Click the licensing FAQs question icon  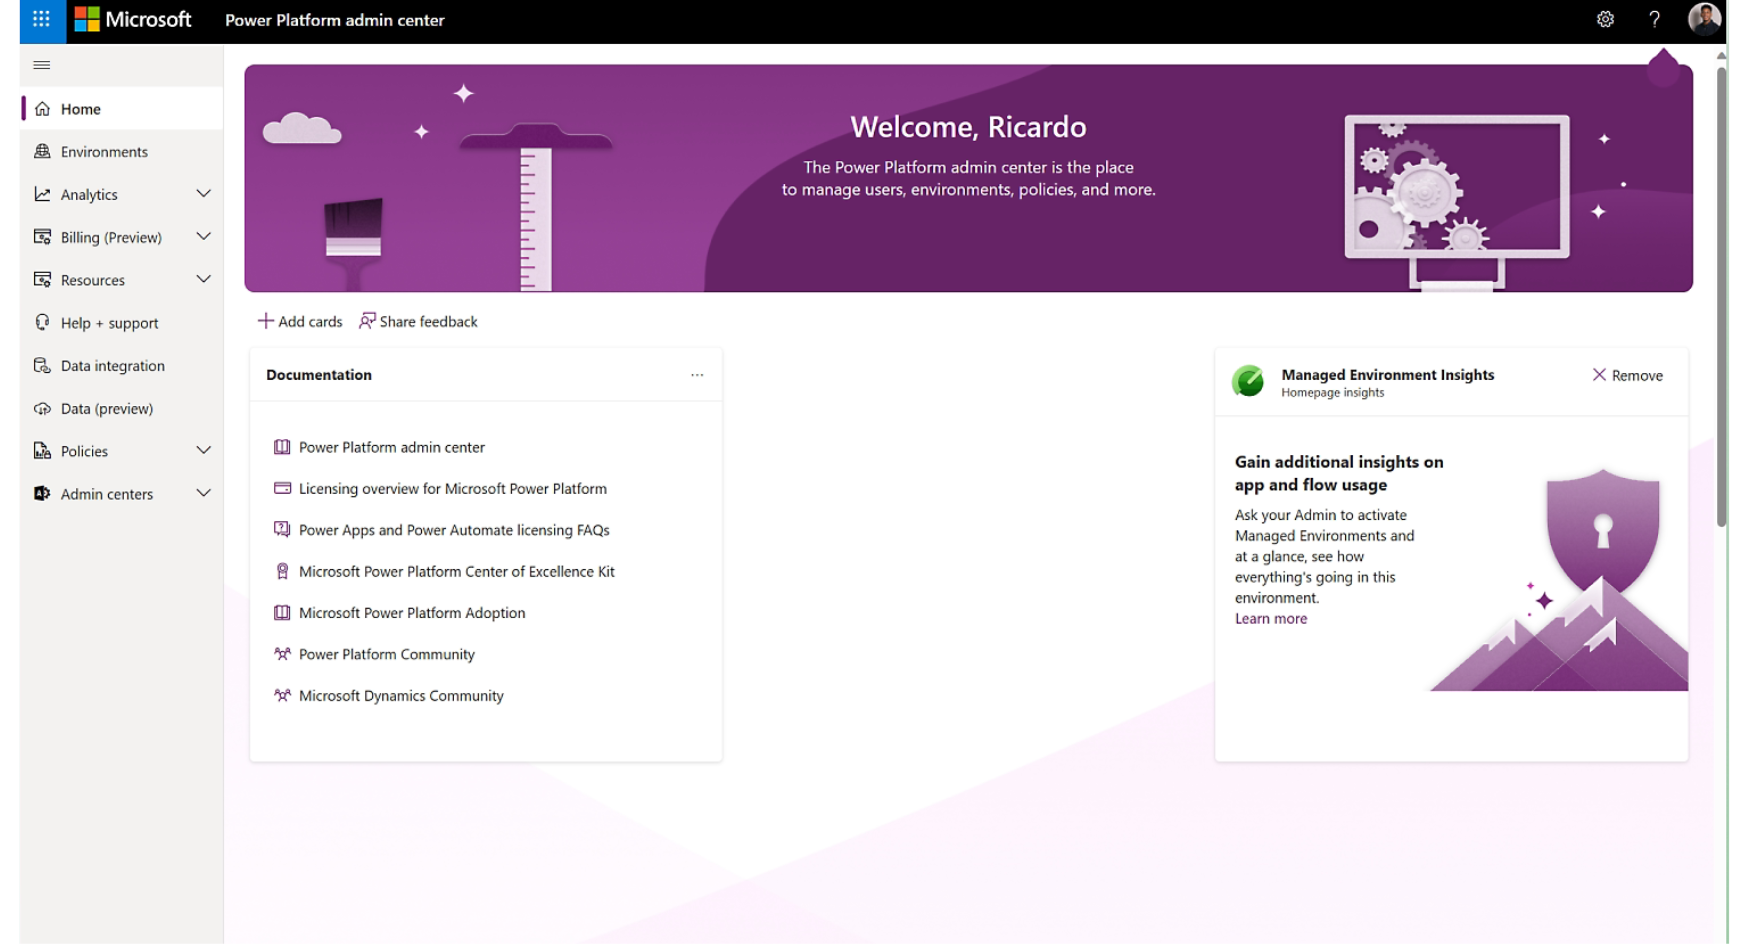click(282, 529)
